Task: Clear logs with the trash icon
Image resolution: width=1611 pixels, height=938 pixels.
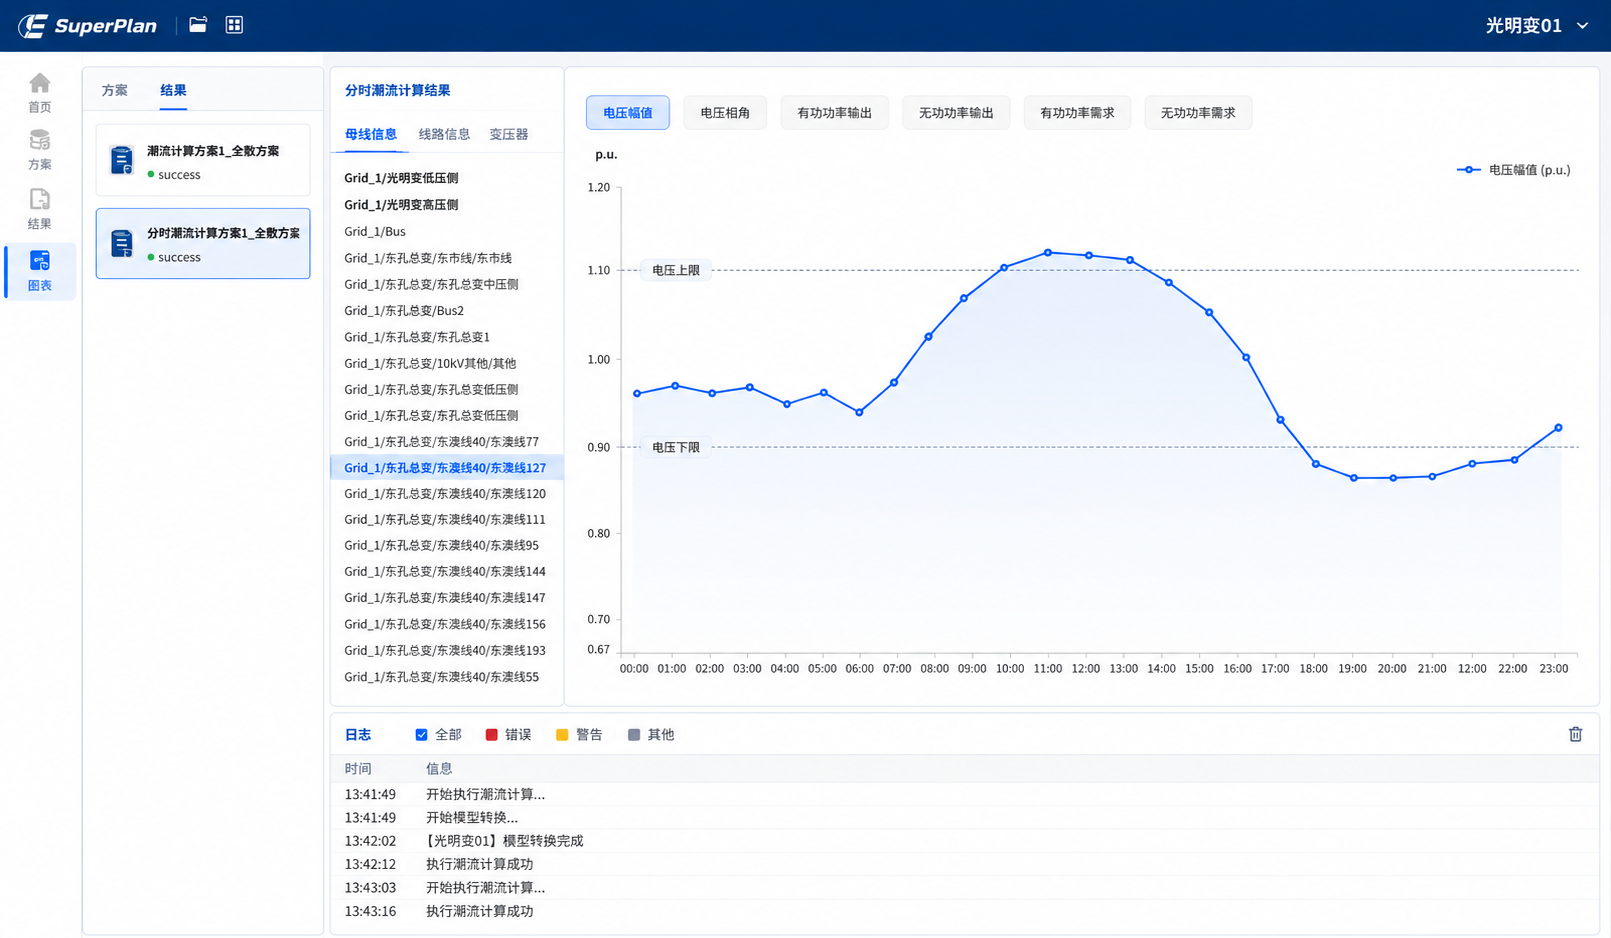Action: (x=1575, y=734)
